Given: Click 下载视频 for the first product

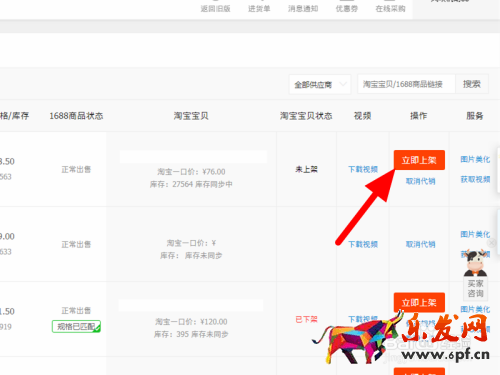Looking at the screenshot, I should click(363, 169).
